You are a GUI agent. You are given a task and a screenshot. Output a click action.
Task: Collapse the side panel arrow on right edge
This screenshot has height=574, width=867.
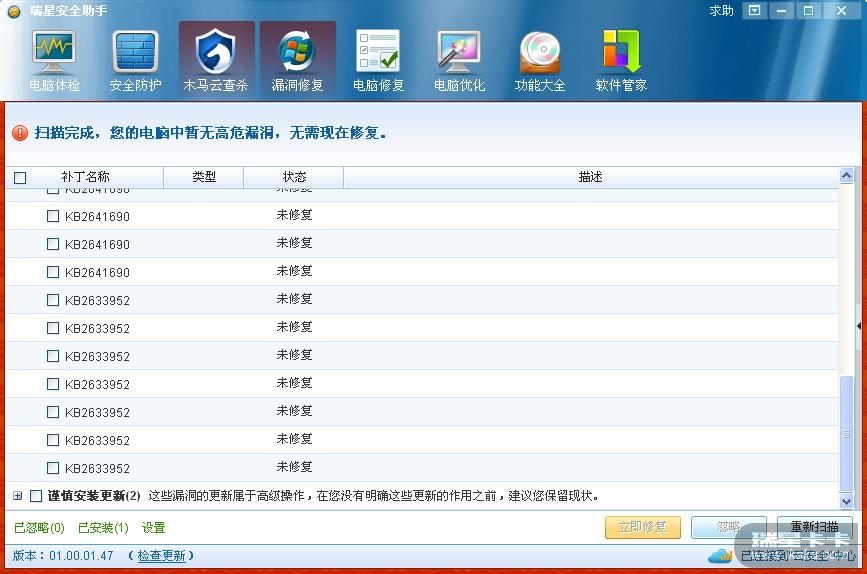click(x=859, y=326)
